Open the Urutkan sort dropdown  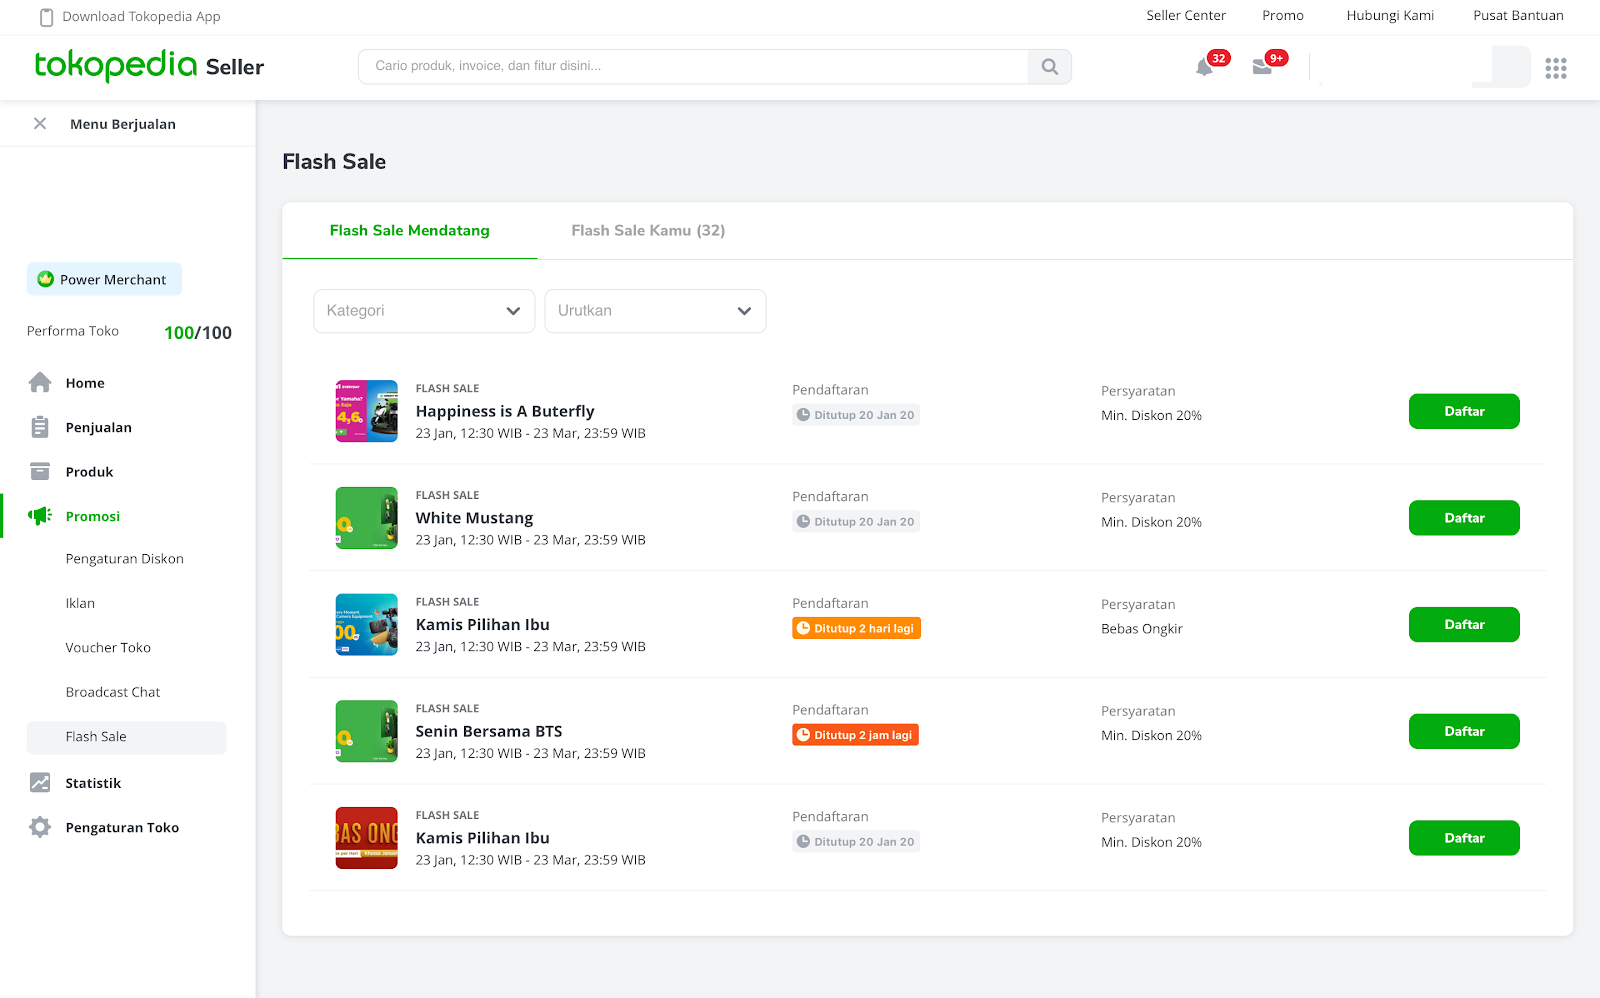[655, 311]
